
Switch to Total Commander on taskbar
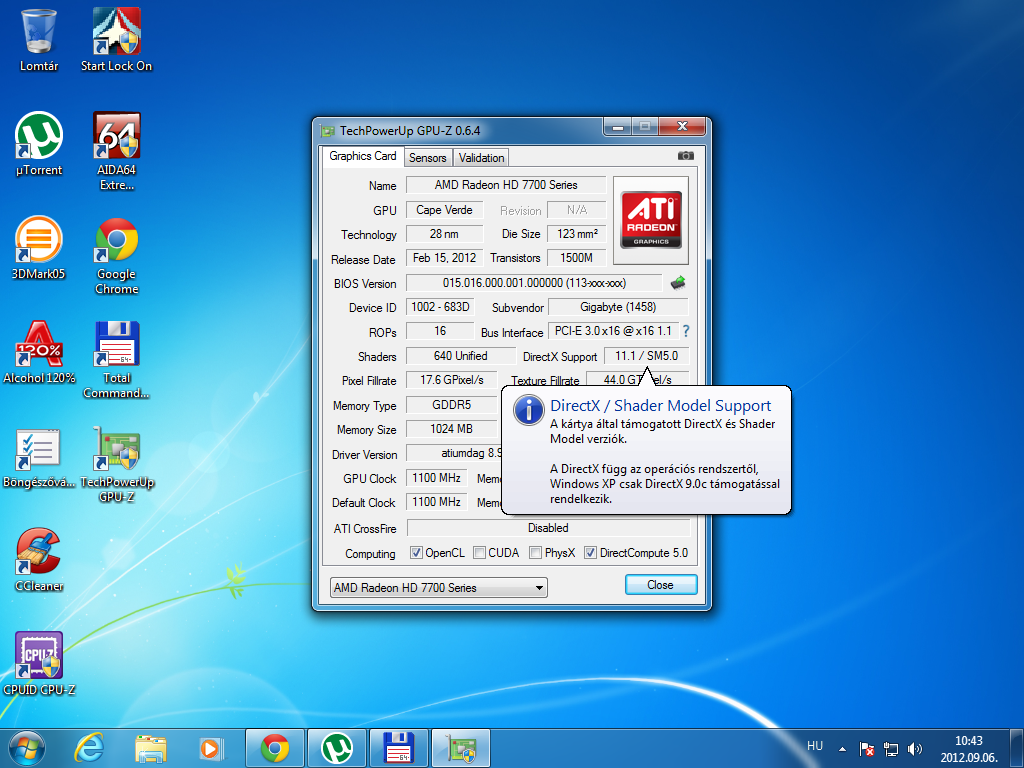[x=399, y=748]
